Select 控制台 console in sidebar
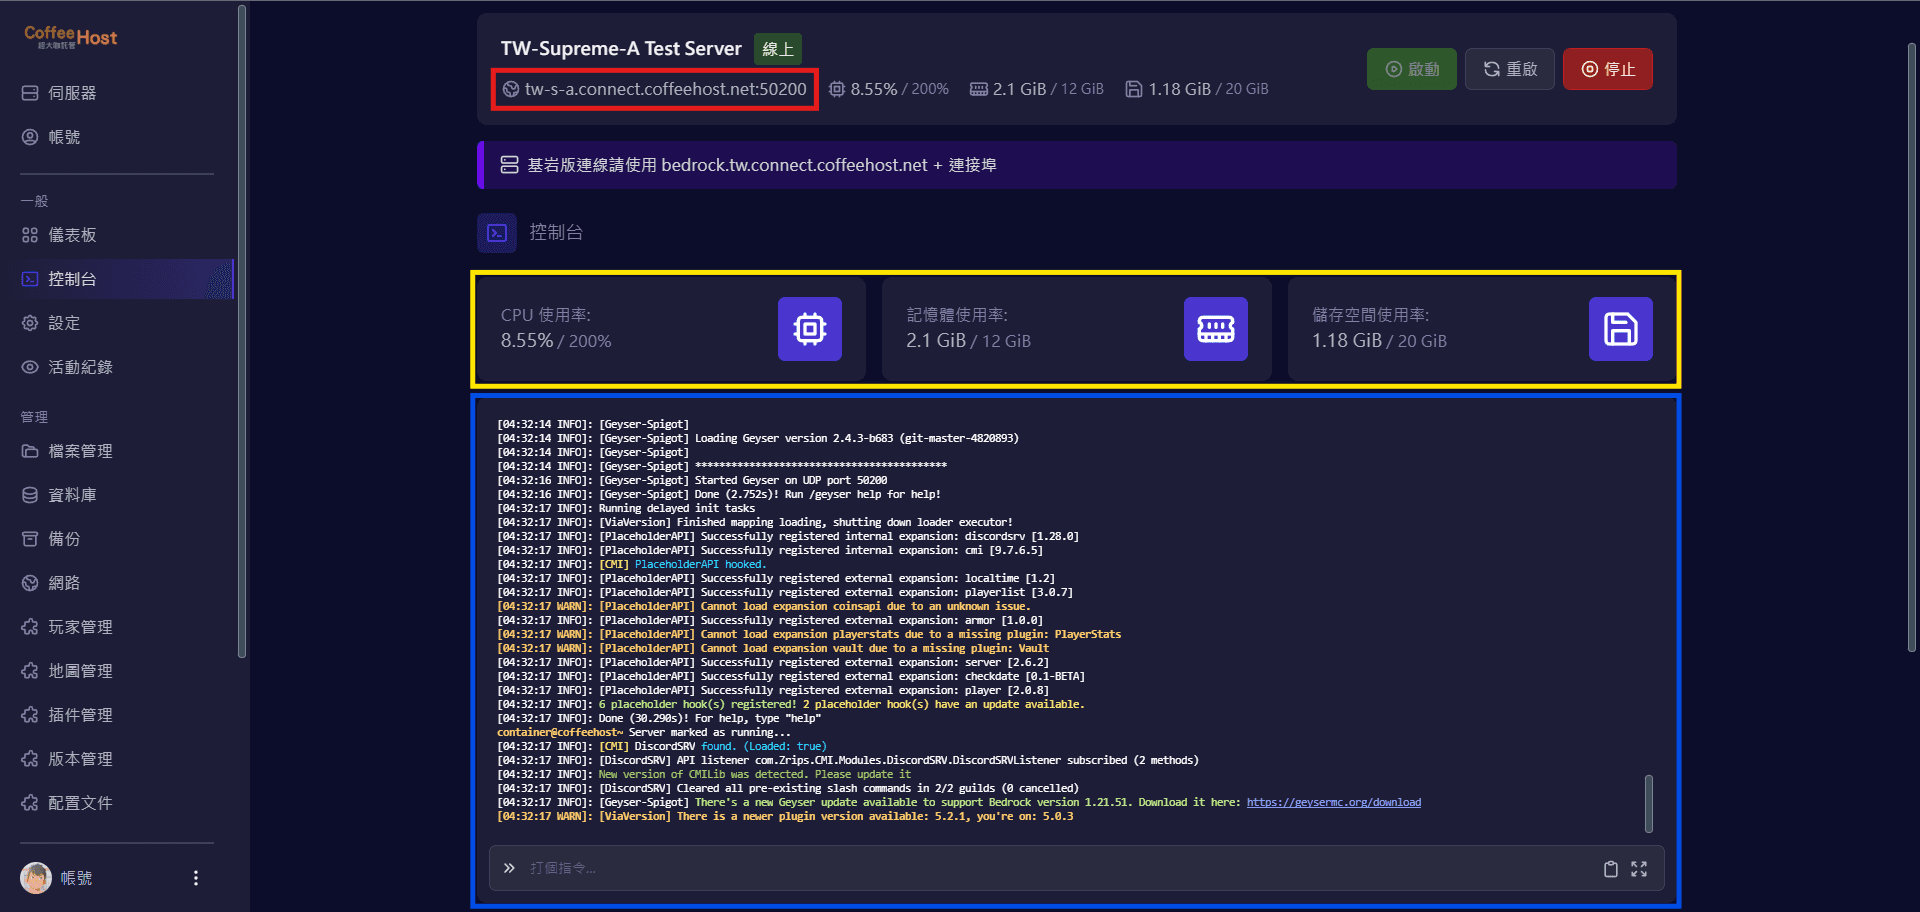Image resolution: width=1920 pixels, height=912 pixels. pyautogui.click(x=117, y=279)
